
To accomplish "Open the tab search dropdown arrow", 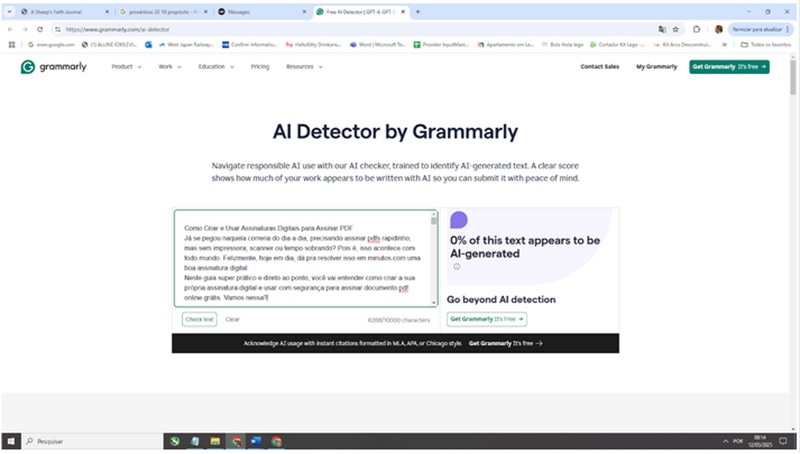I will click(x=9, y=12).
